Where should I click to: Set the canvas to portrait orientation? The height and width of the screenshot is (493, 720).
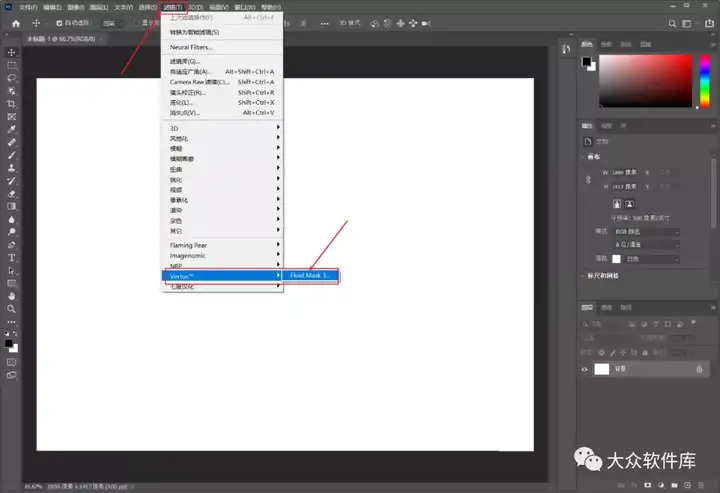(617, 204)
